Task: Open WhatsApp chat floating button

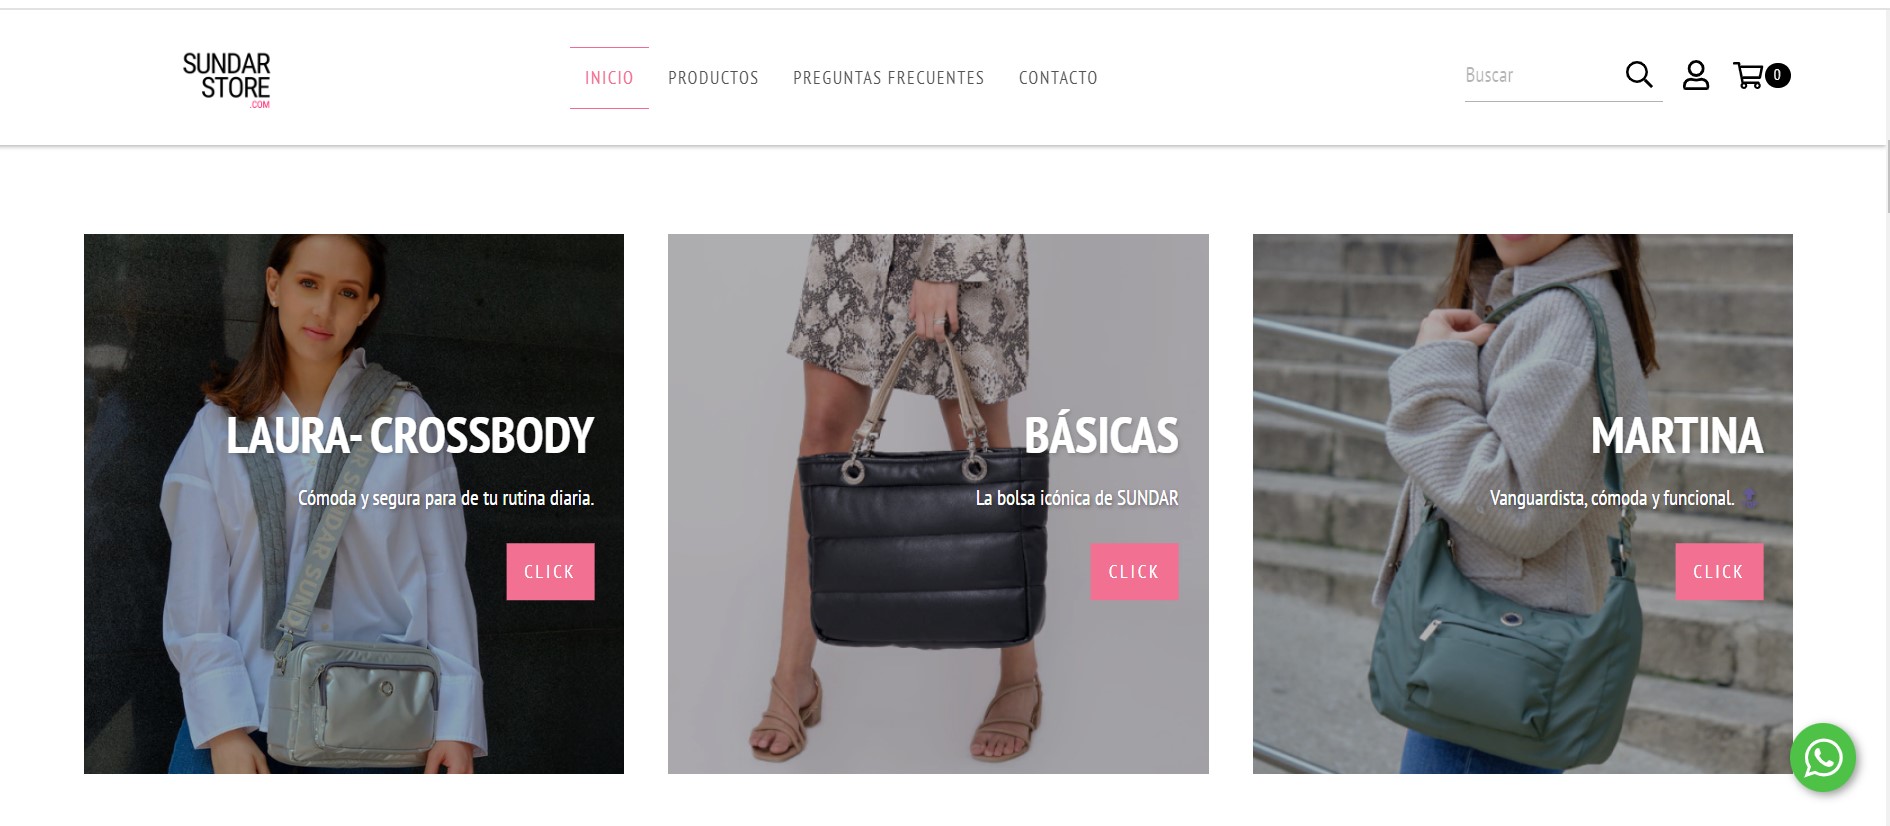Action: click(1823, 758)
